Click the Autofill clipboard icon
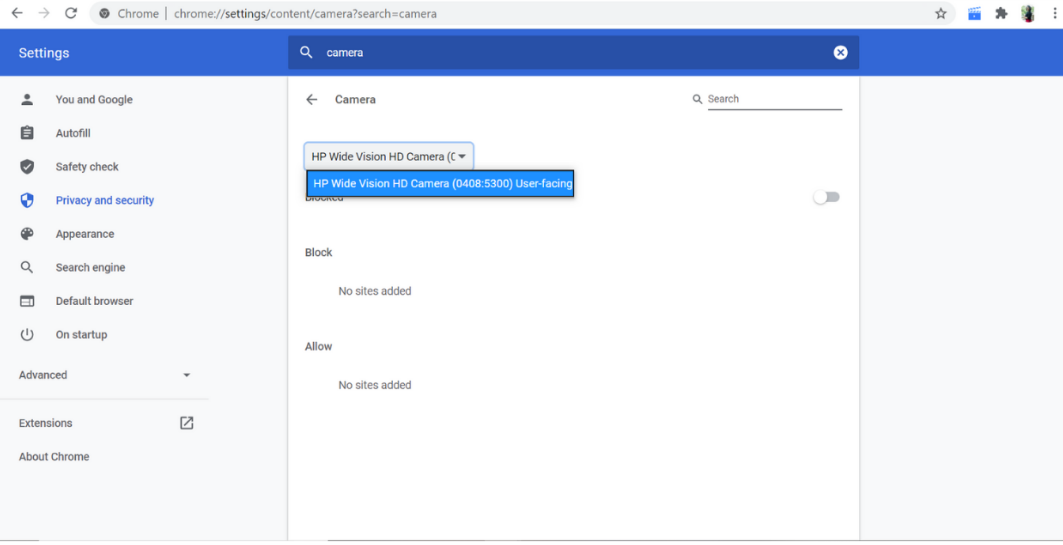Screen dimensions: 1063x545 27,133
